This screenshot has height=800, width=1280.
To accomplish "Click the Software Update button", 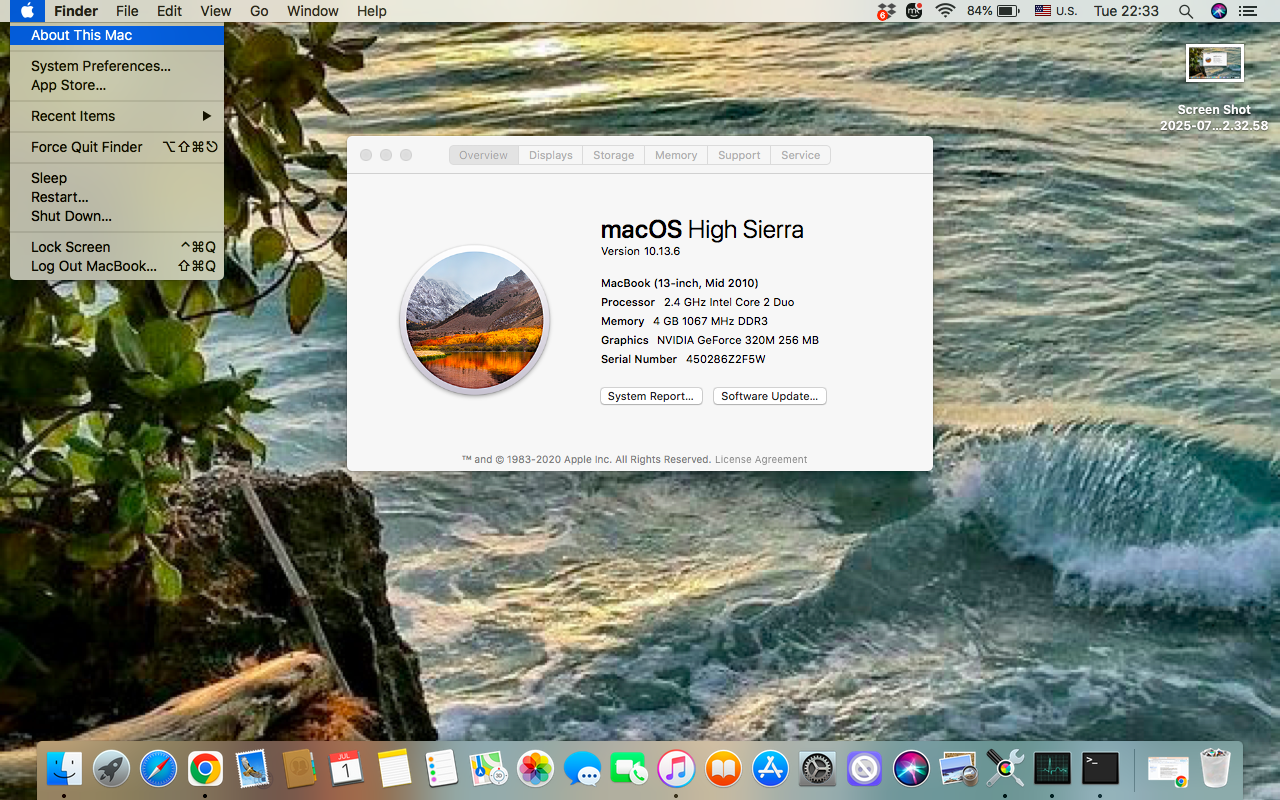I will point(769,396).
